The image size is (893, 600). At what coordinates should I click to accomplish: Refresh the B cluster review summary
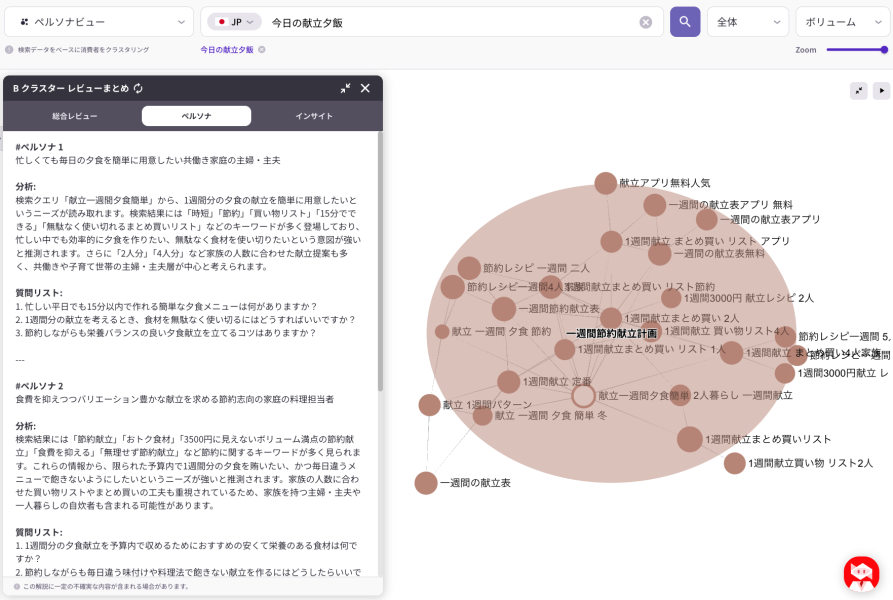138,88
